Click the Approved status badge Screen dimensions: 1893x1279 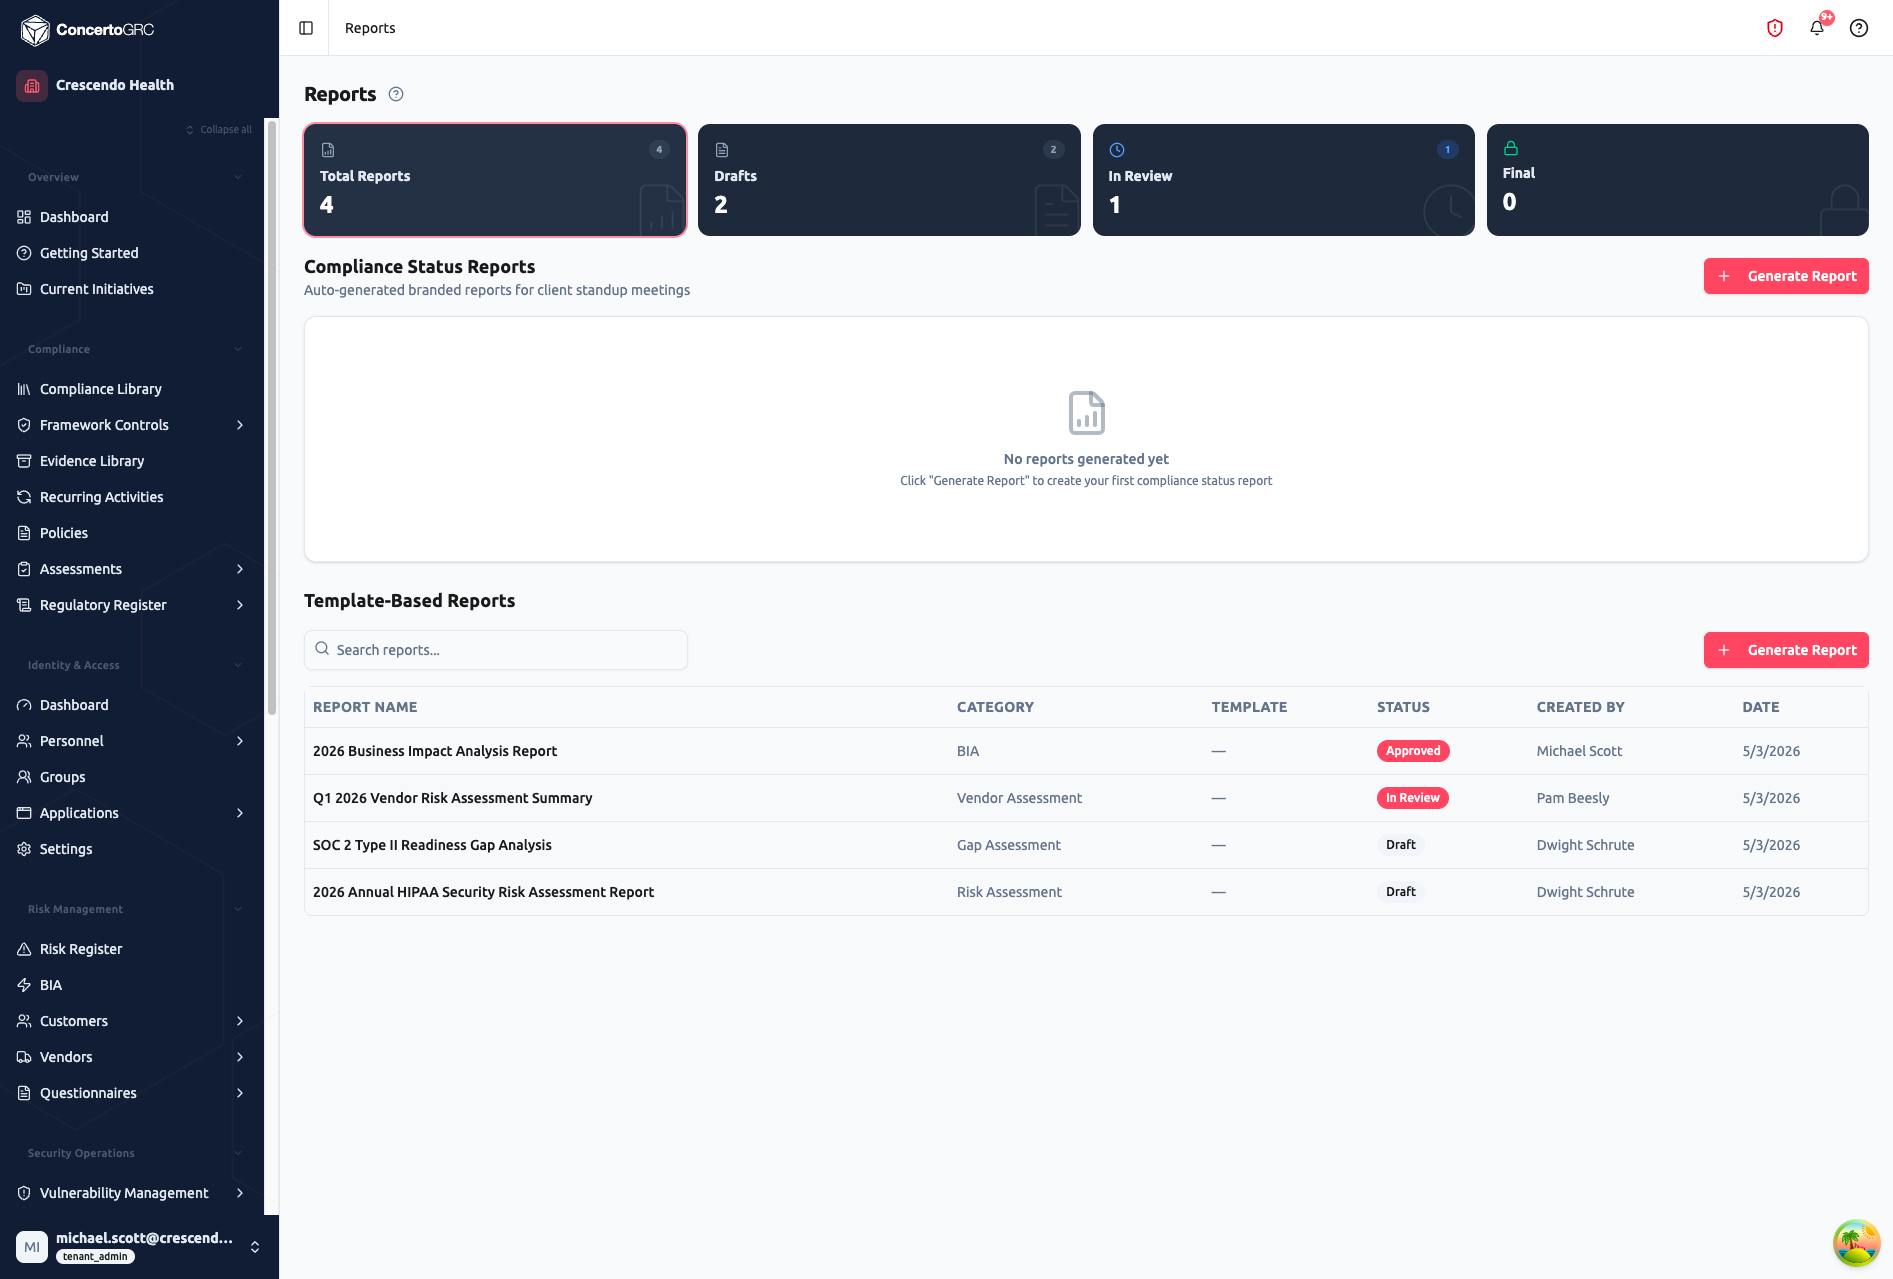(x=1413, y=751)
